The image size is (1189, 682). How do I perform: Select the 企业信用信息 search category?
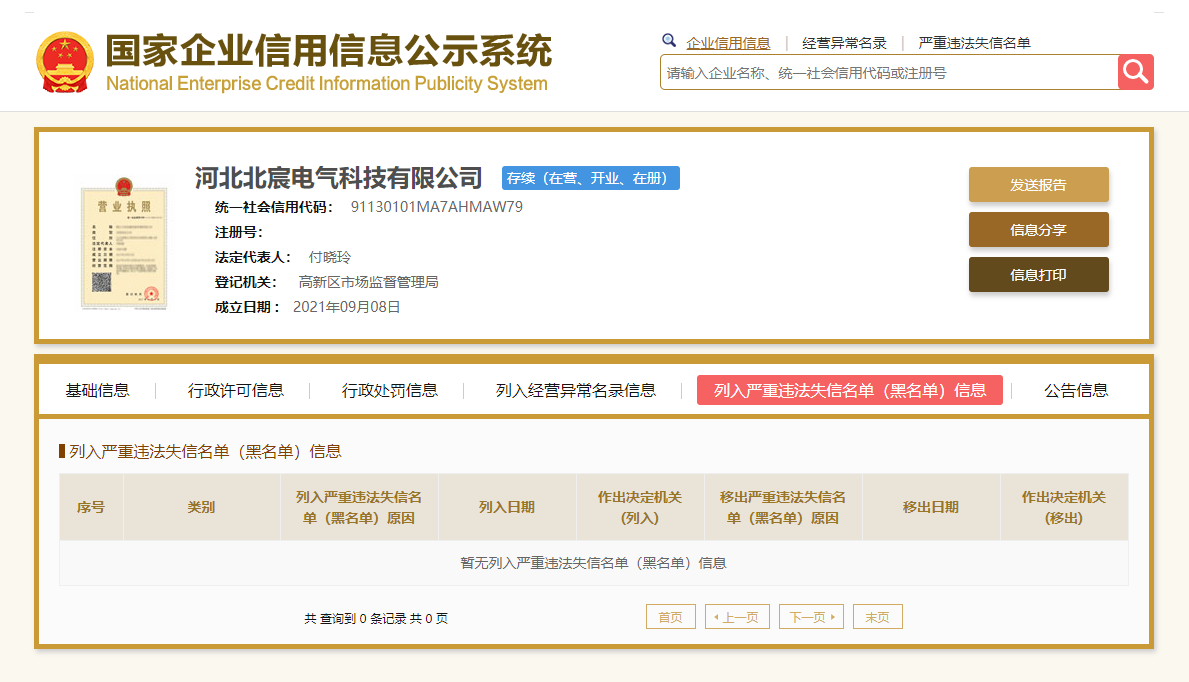point(728,43)
